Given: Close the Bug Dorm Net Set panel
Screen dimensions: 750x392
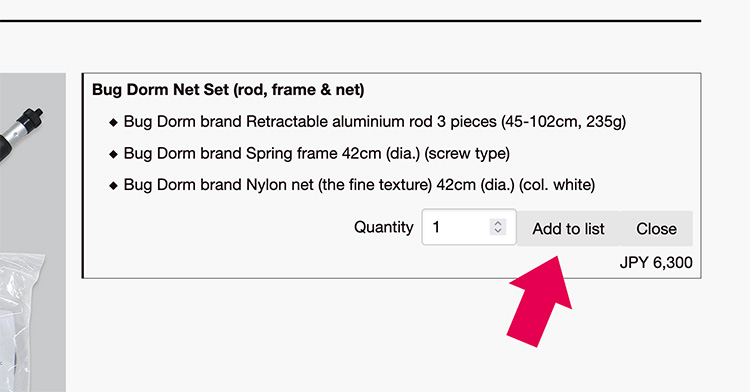Looking at the screenshot, I should [656, 229].
